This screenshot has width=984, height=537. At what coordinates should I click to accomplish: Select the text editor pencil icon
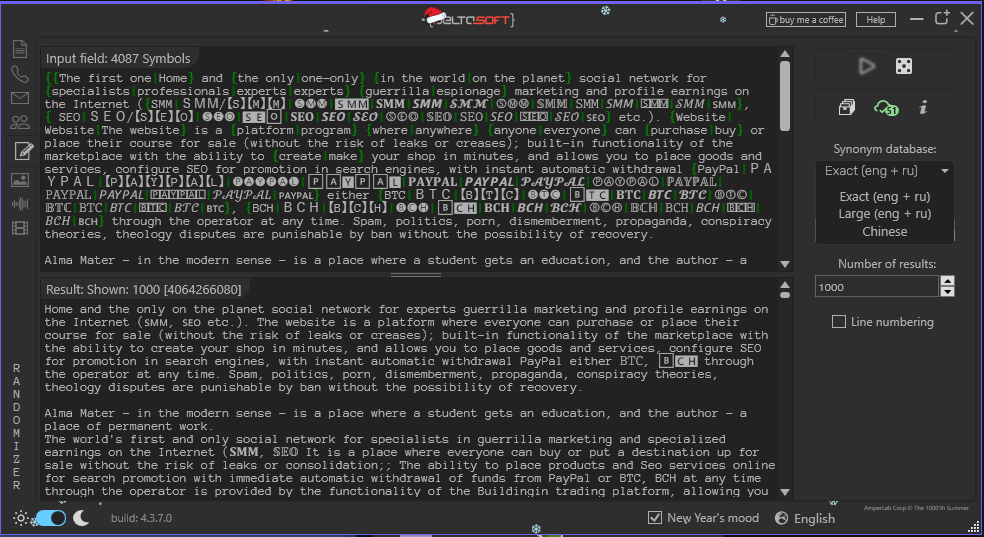23,151
